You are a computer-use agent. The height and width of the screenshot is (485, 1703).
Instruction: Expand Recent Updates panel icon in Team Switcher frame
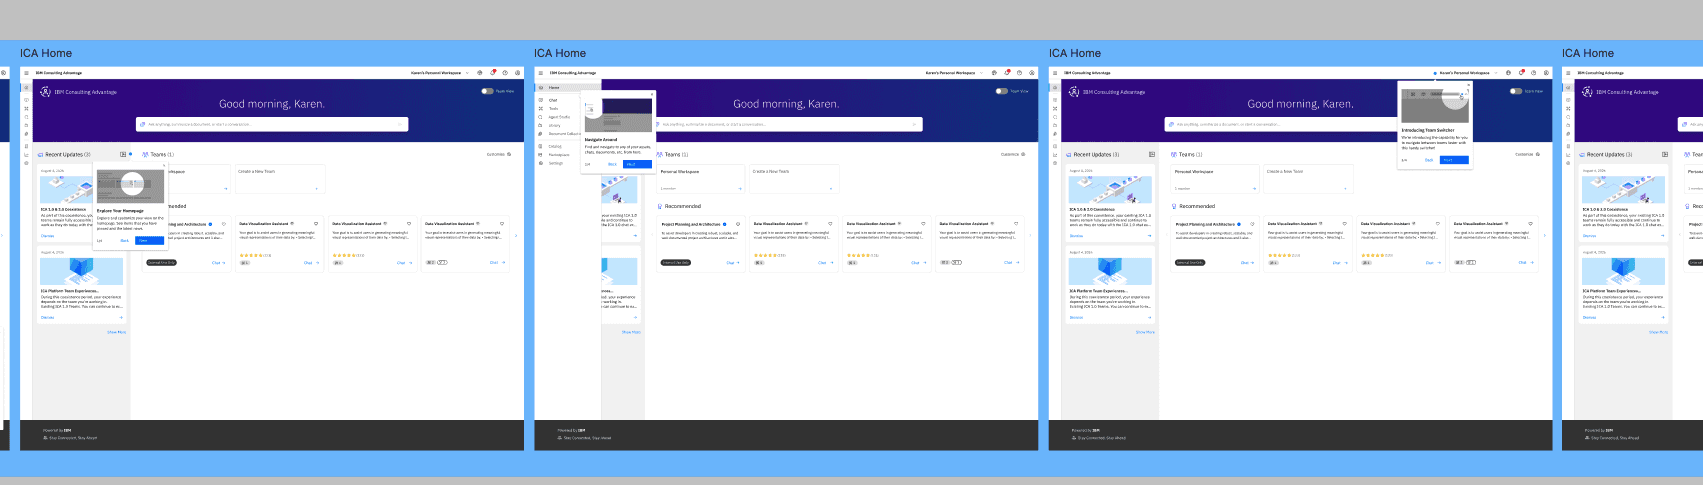[1152, 154]
